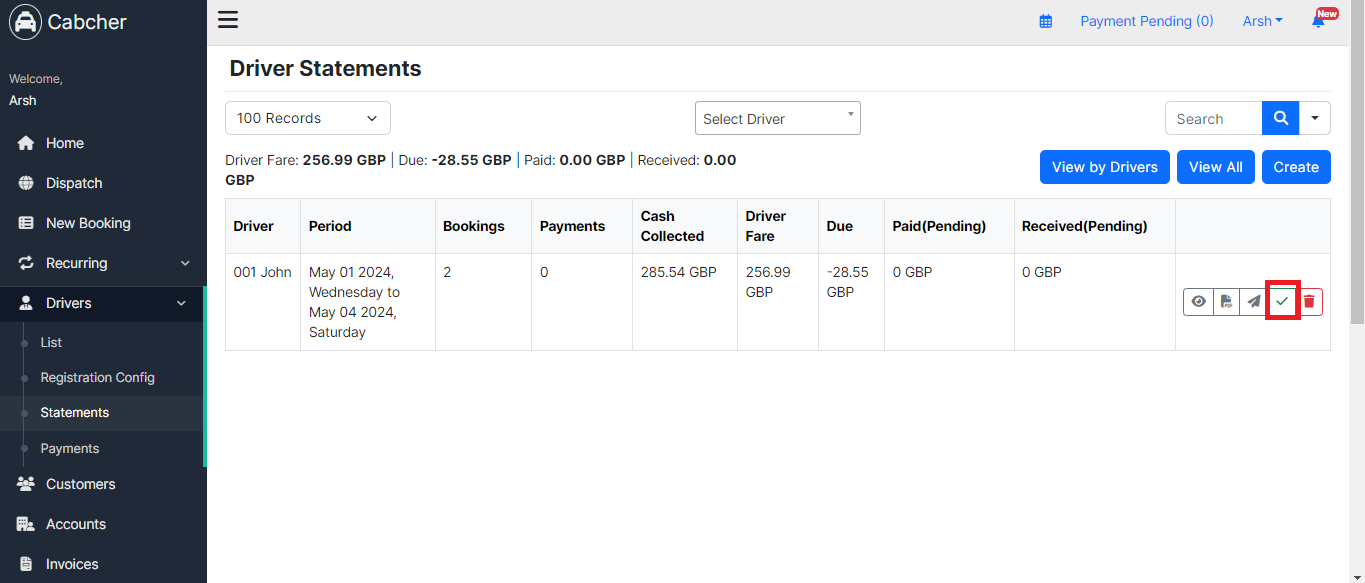Open the hamburger menu icon
Screen dimensions: 1365x583
coord(228,20)
